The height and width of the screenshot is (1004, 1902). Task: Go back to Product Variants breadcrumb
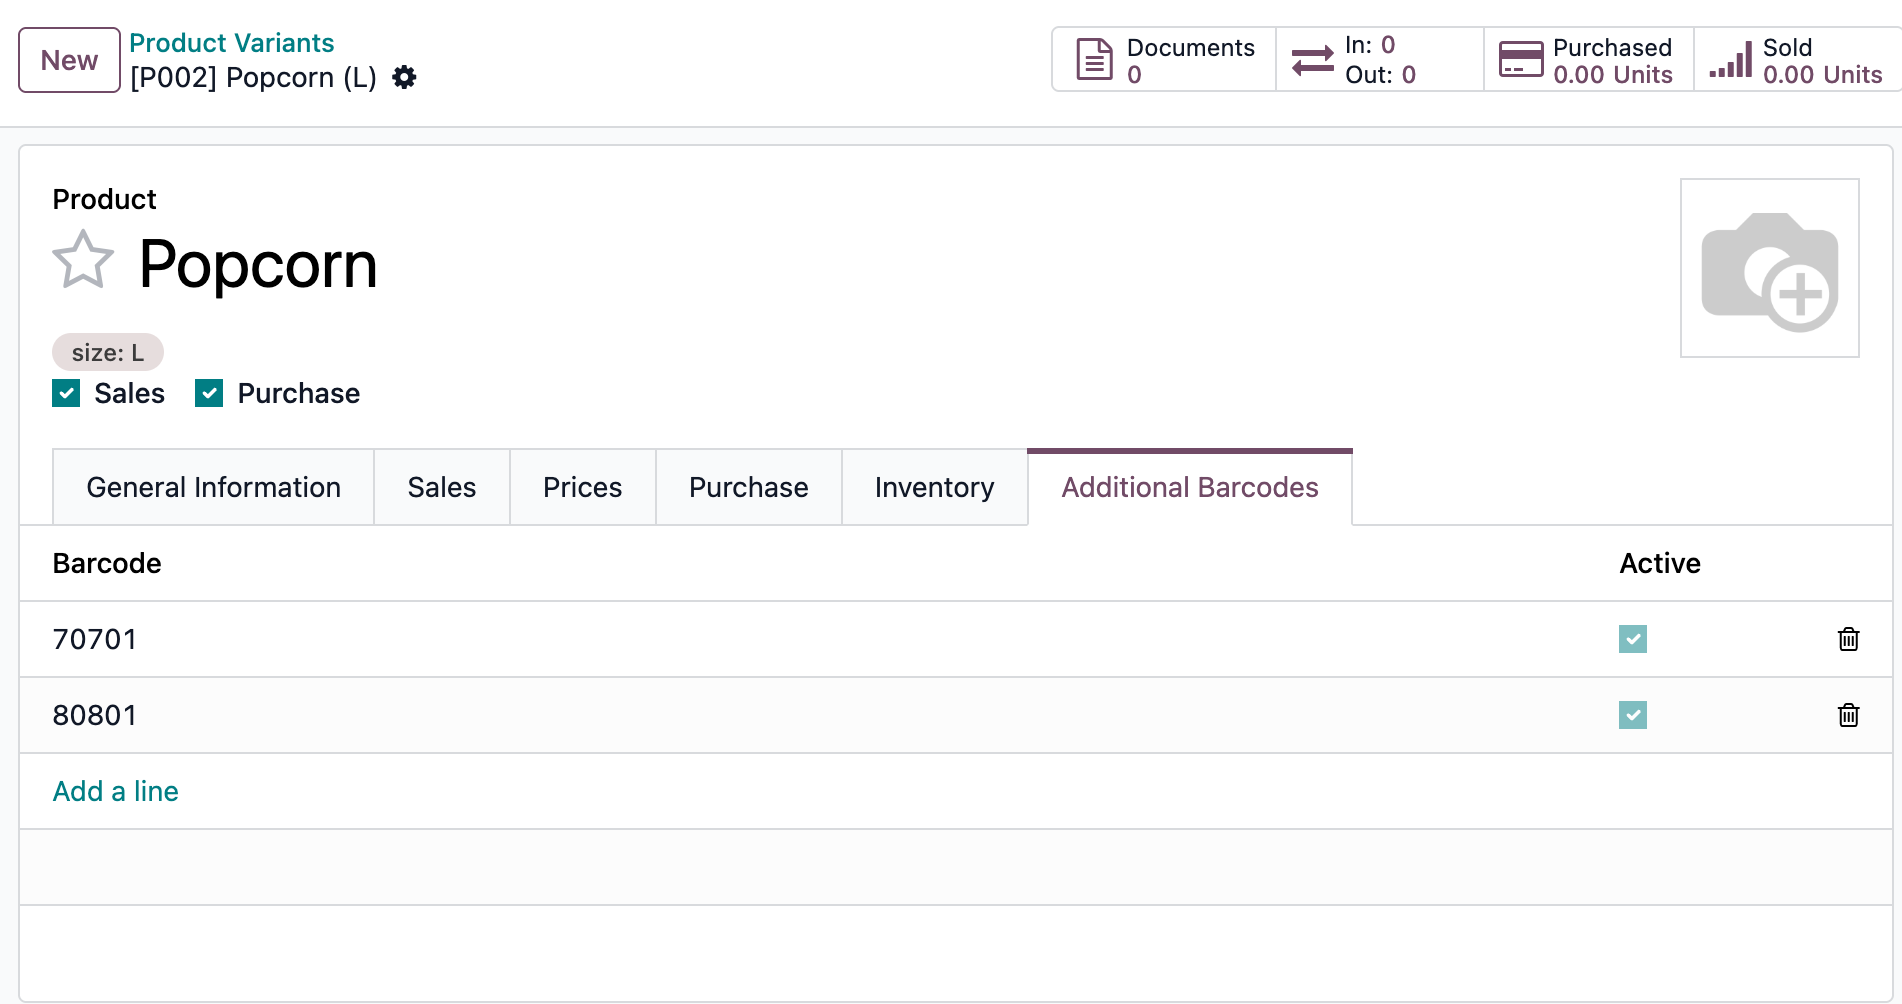tap(231, 43)
